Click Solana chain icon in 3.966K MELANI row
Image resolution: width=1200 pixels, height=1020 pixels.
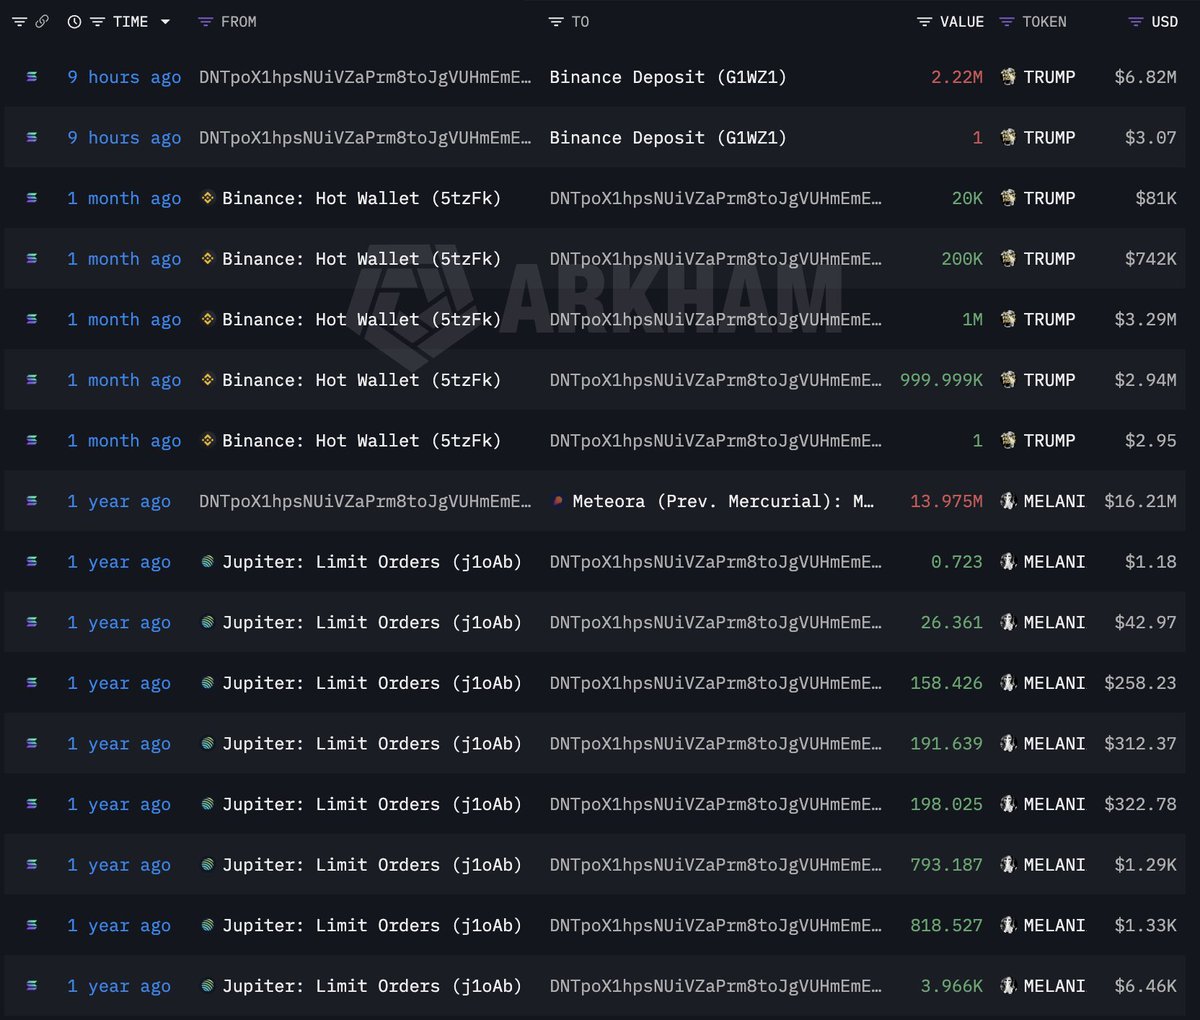[x=32, y=986]
